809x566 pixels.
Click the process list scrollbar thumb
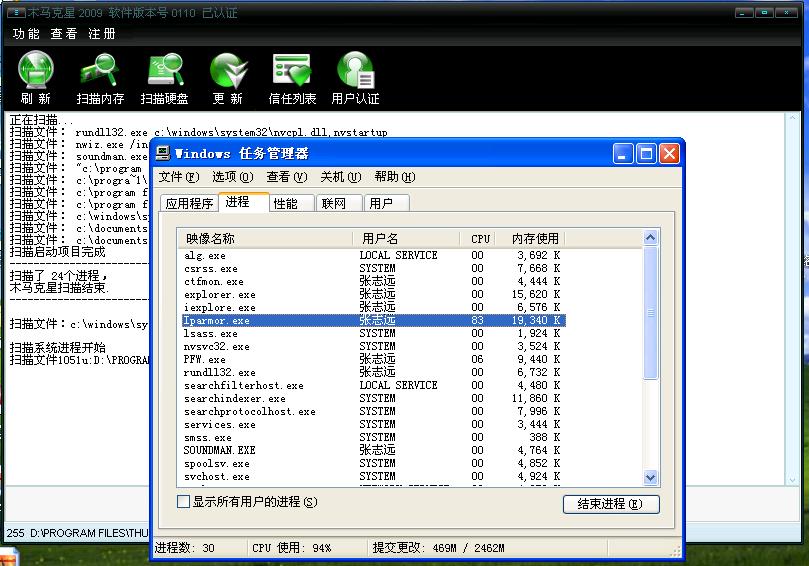(651, 313)
